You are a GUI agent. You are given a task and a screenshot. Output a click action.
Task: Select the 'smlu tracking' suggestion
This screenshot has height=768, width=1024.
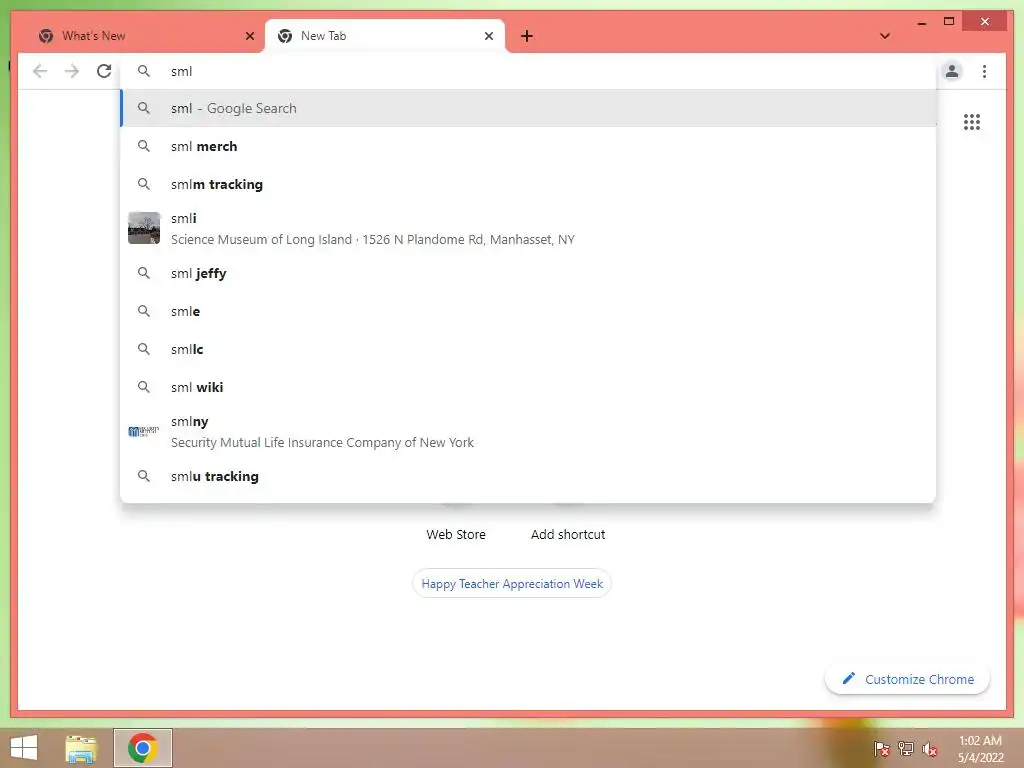tap(528, 476)
